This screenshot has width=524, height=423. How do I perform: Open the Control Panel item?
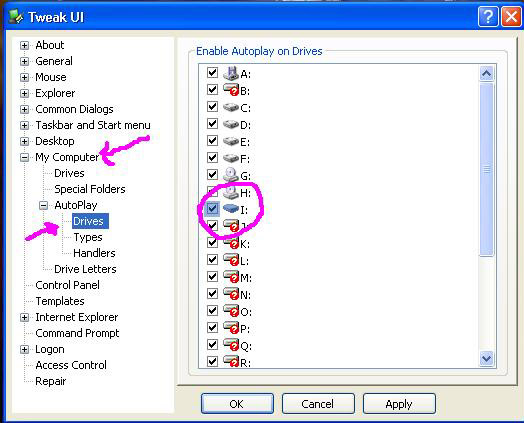pos(68,285)
